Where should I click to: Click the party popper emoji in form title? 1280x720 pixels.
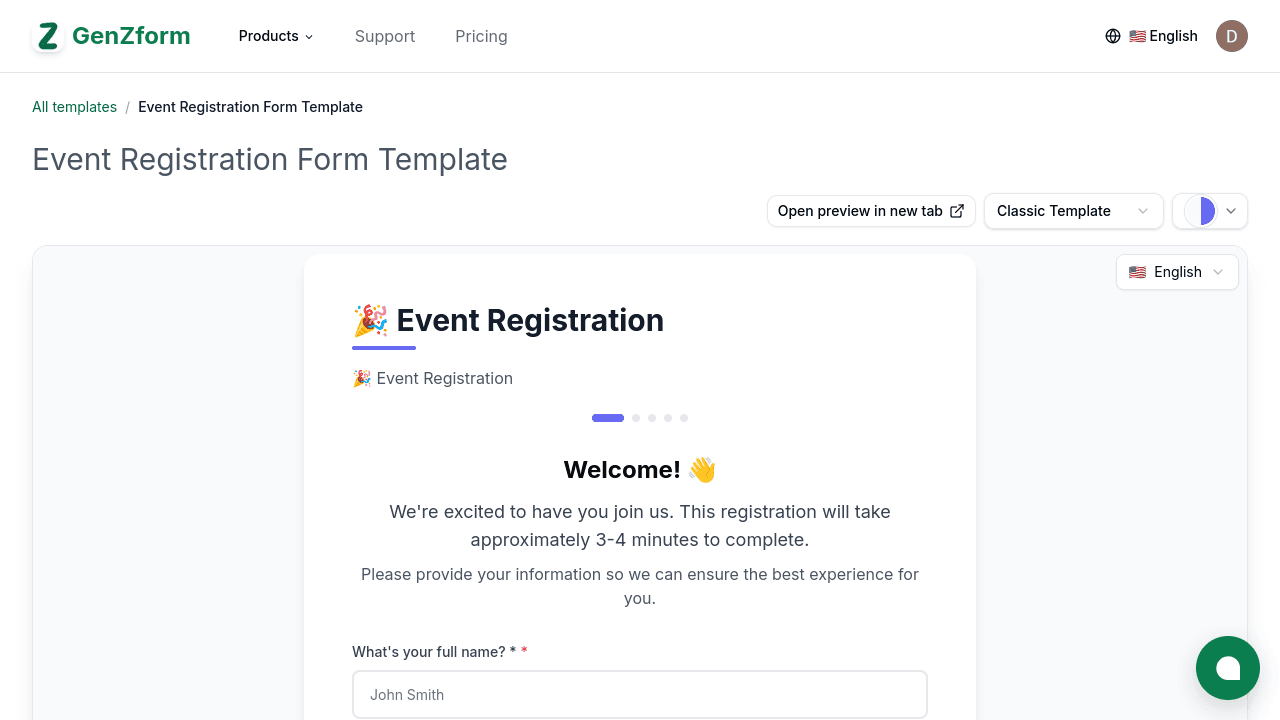(369, 320)
